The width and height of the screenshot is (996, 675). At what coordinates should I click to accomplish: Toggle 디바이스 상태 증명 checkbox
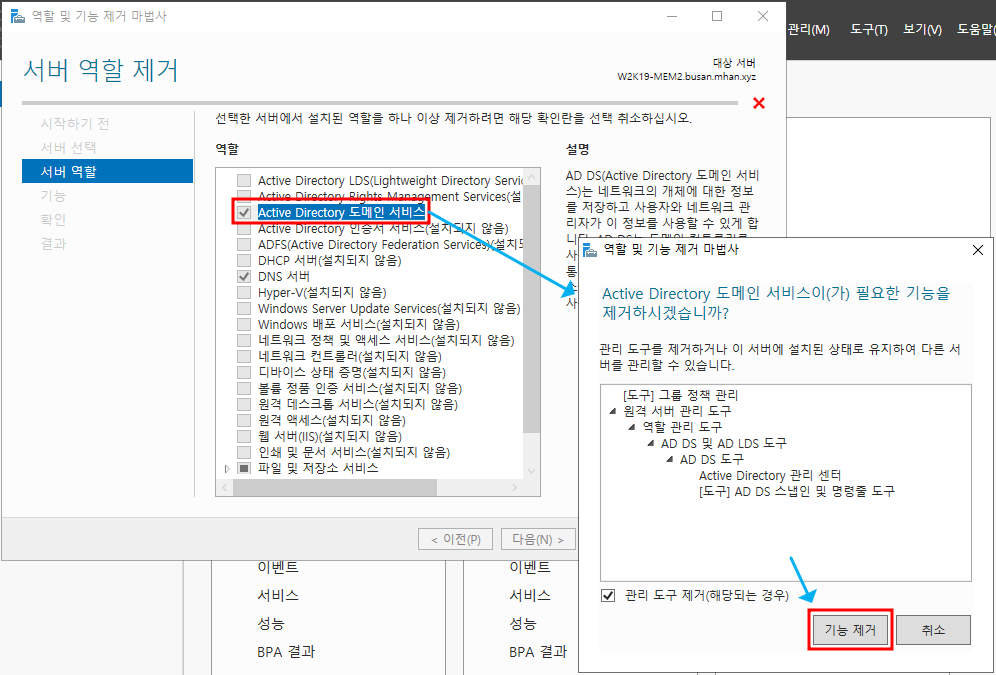[x=244, y=372]
